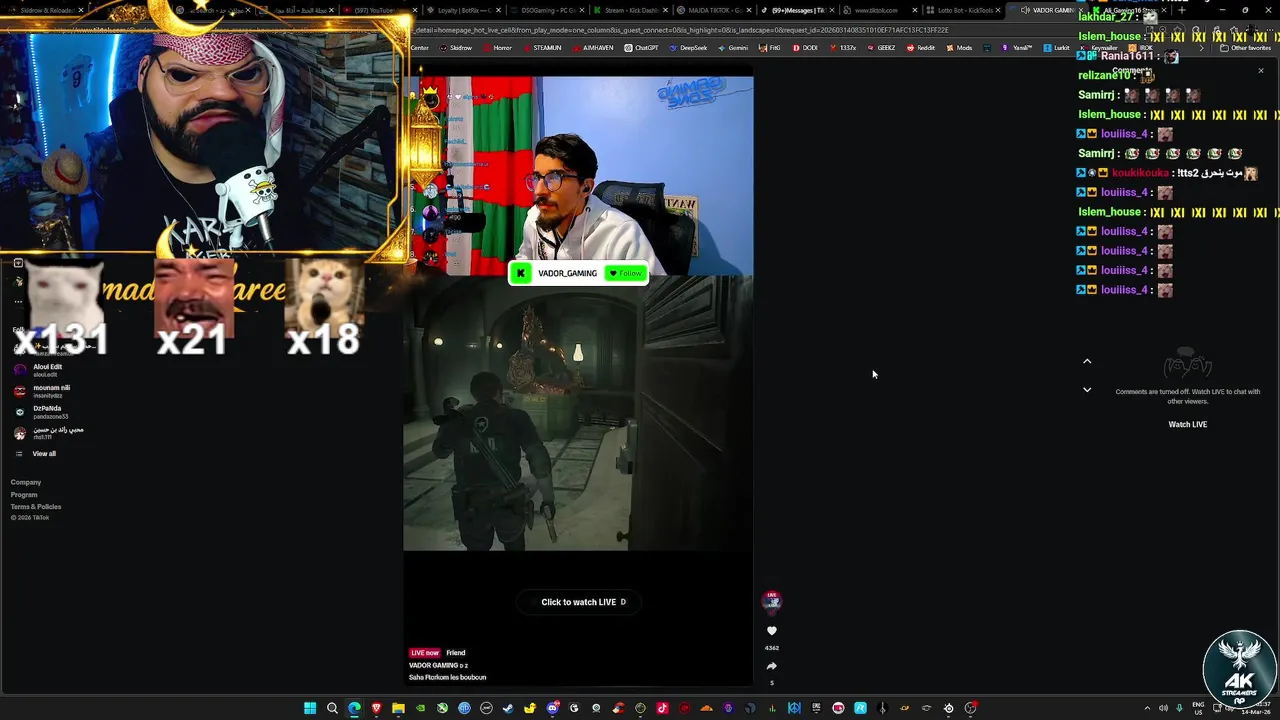Open the 1337x bookmark
The image size is (1280, 720).
[842, 48]
